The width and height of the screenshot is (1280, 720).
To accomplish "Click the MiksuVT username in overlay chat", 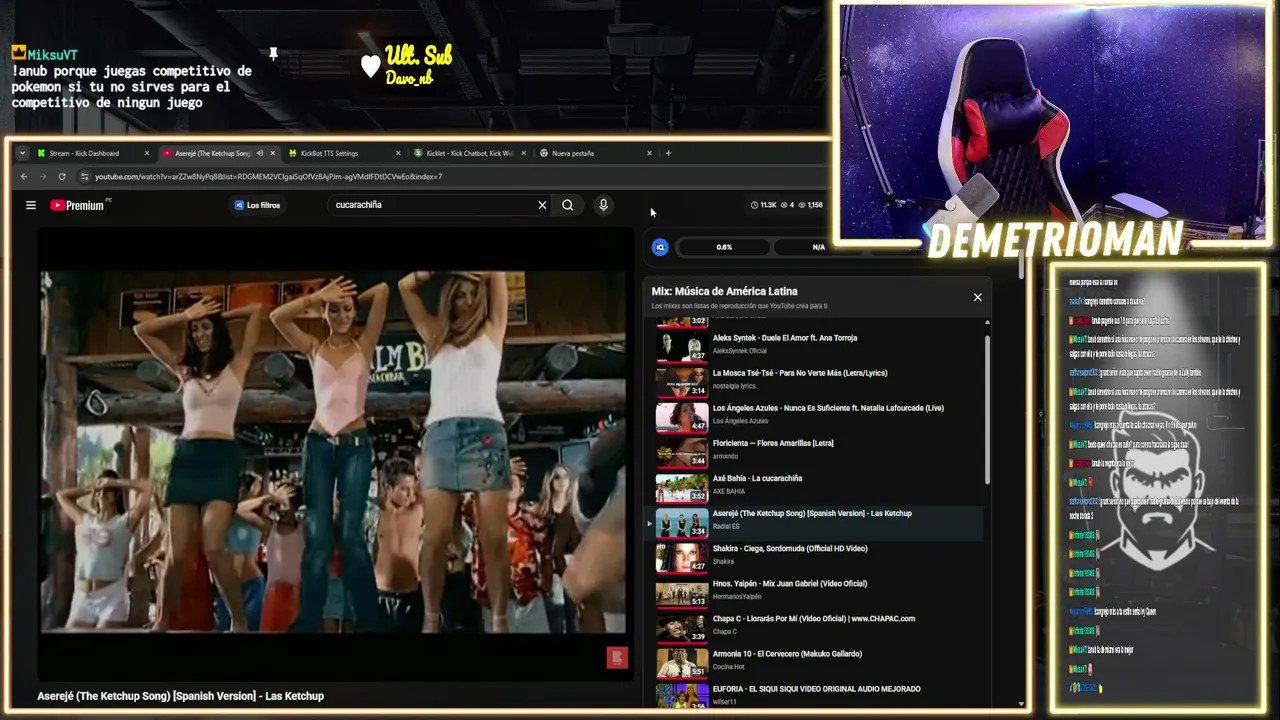I will click(52, 55).
